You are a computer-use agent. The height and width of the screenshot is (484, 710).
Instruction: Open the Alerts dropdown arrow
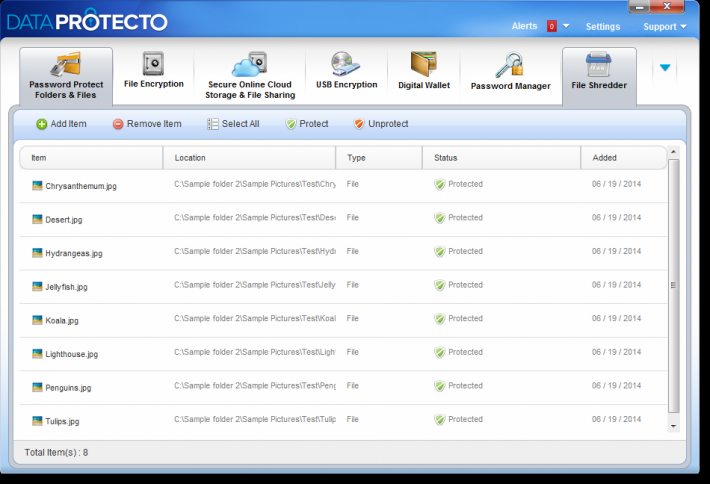[x=566, y=26]
